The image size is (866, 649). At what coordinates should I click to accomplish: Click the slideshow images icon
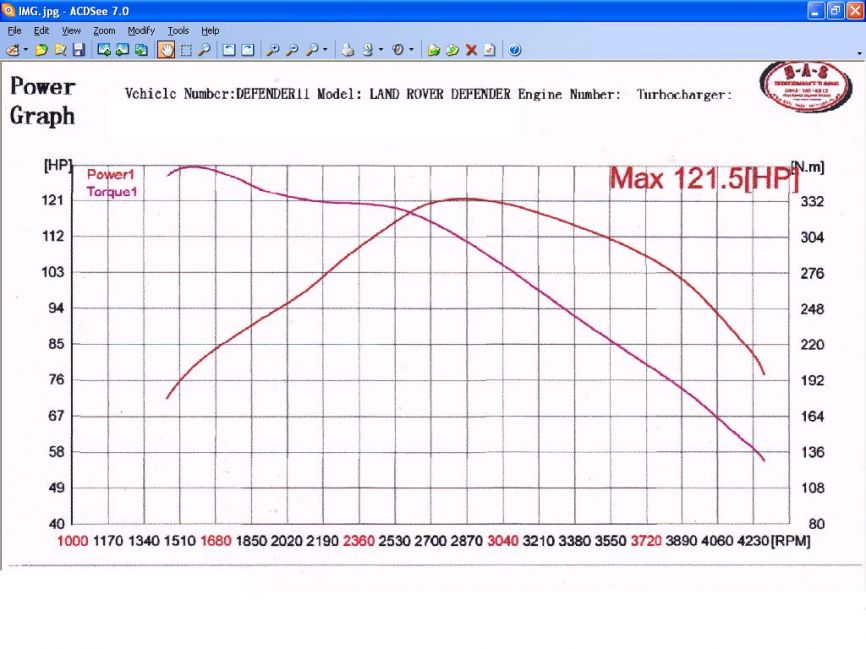pos(141,50)
